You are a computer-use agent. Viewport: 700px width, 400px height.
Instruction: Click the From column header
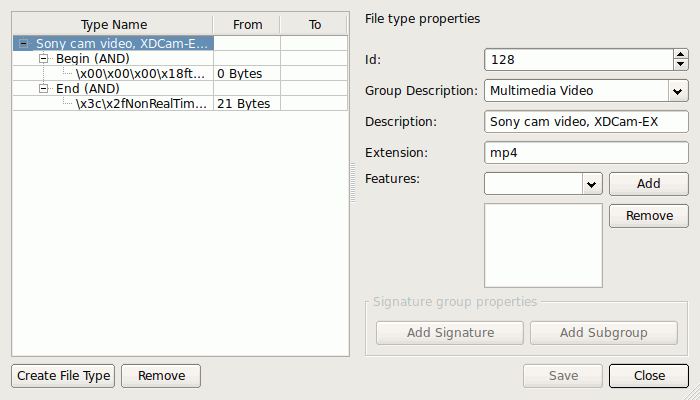247,25
